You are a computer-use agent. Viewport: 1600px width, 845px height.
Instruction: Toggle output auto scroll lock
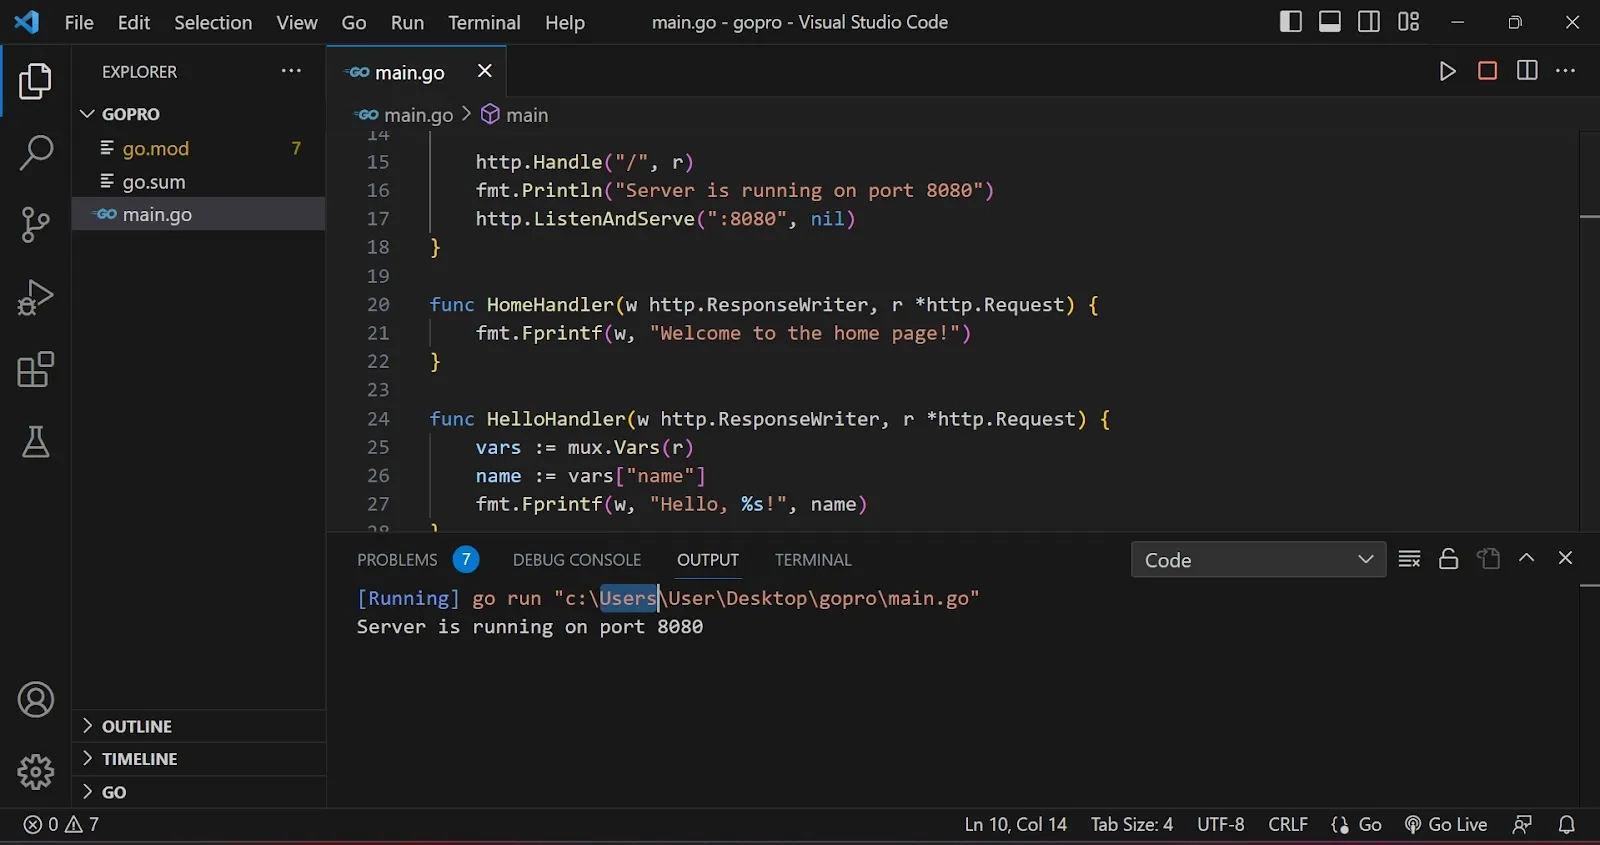pos(1448,559)
